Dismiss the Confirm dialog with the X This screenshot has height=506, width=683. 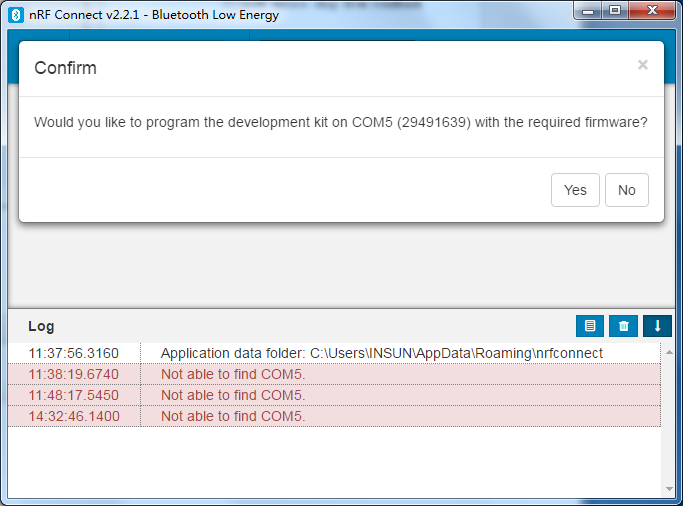coord(642,65)
